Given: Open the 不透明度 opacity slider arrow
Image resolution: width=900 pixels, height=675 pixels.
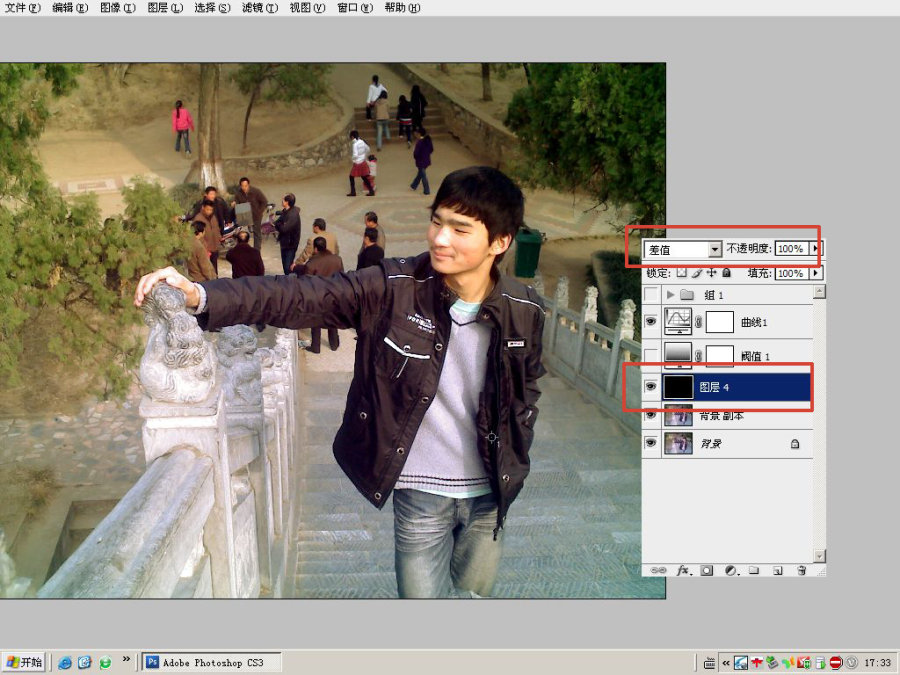Looking at the screenshot, I should tap(815, 249).
